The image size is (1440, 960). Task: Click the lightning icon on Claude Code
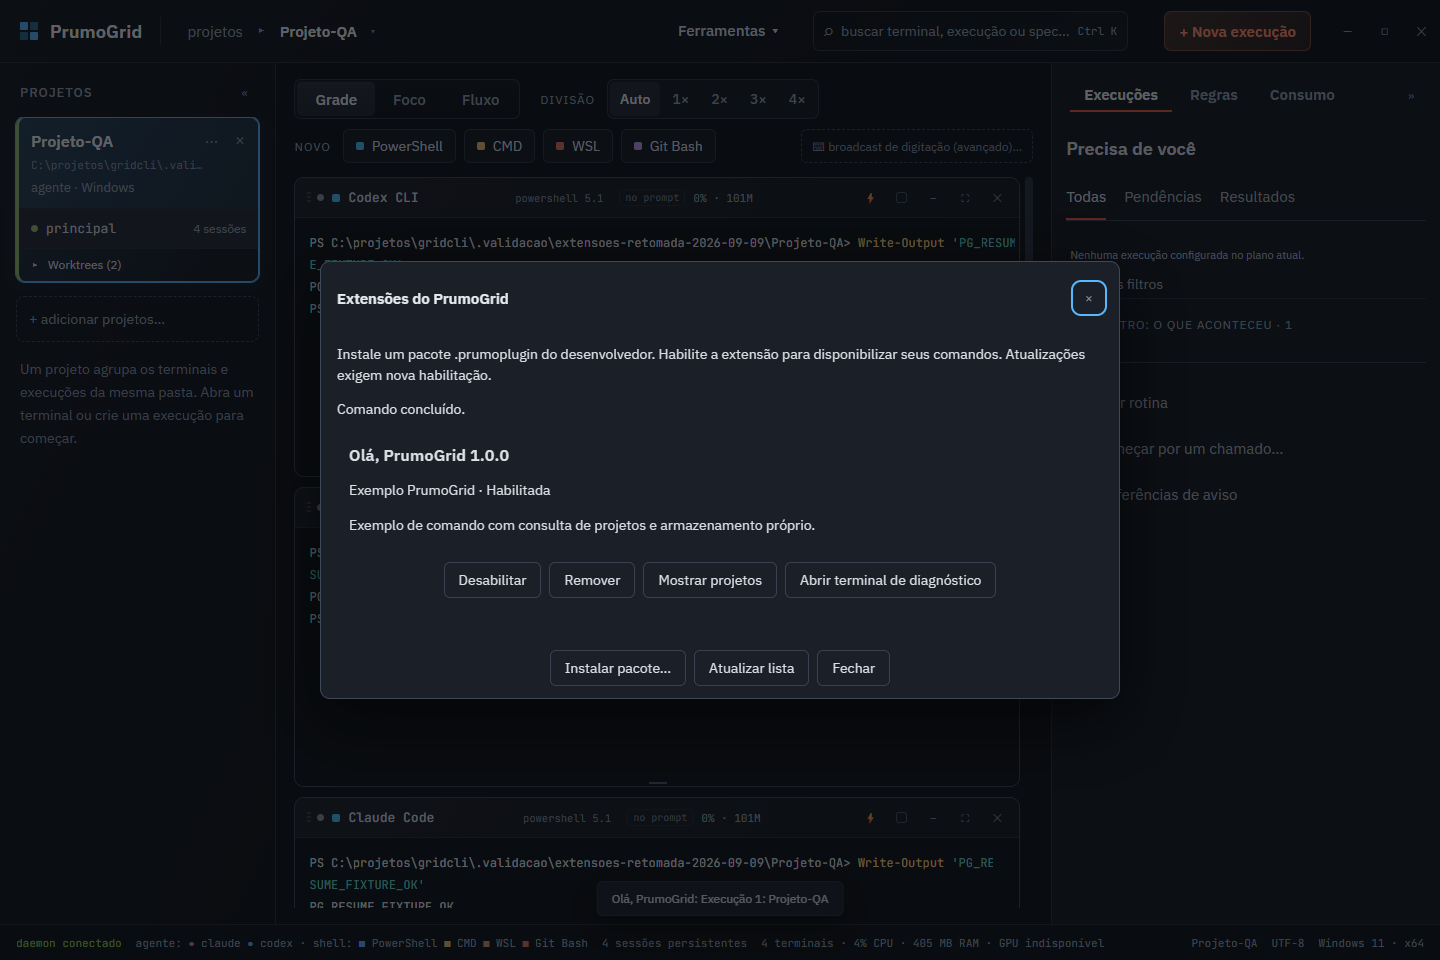[870, 818]
